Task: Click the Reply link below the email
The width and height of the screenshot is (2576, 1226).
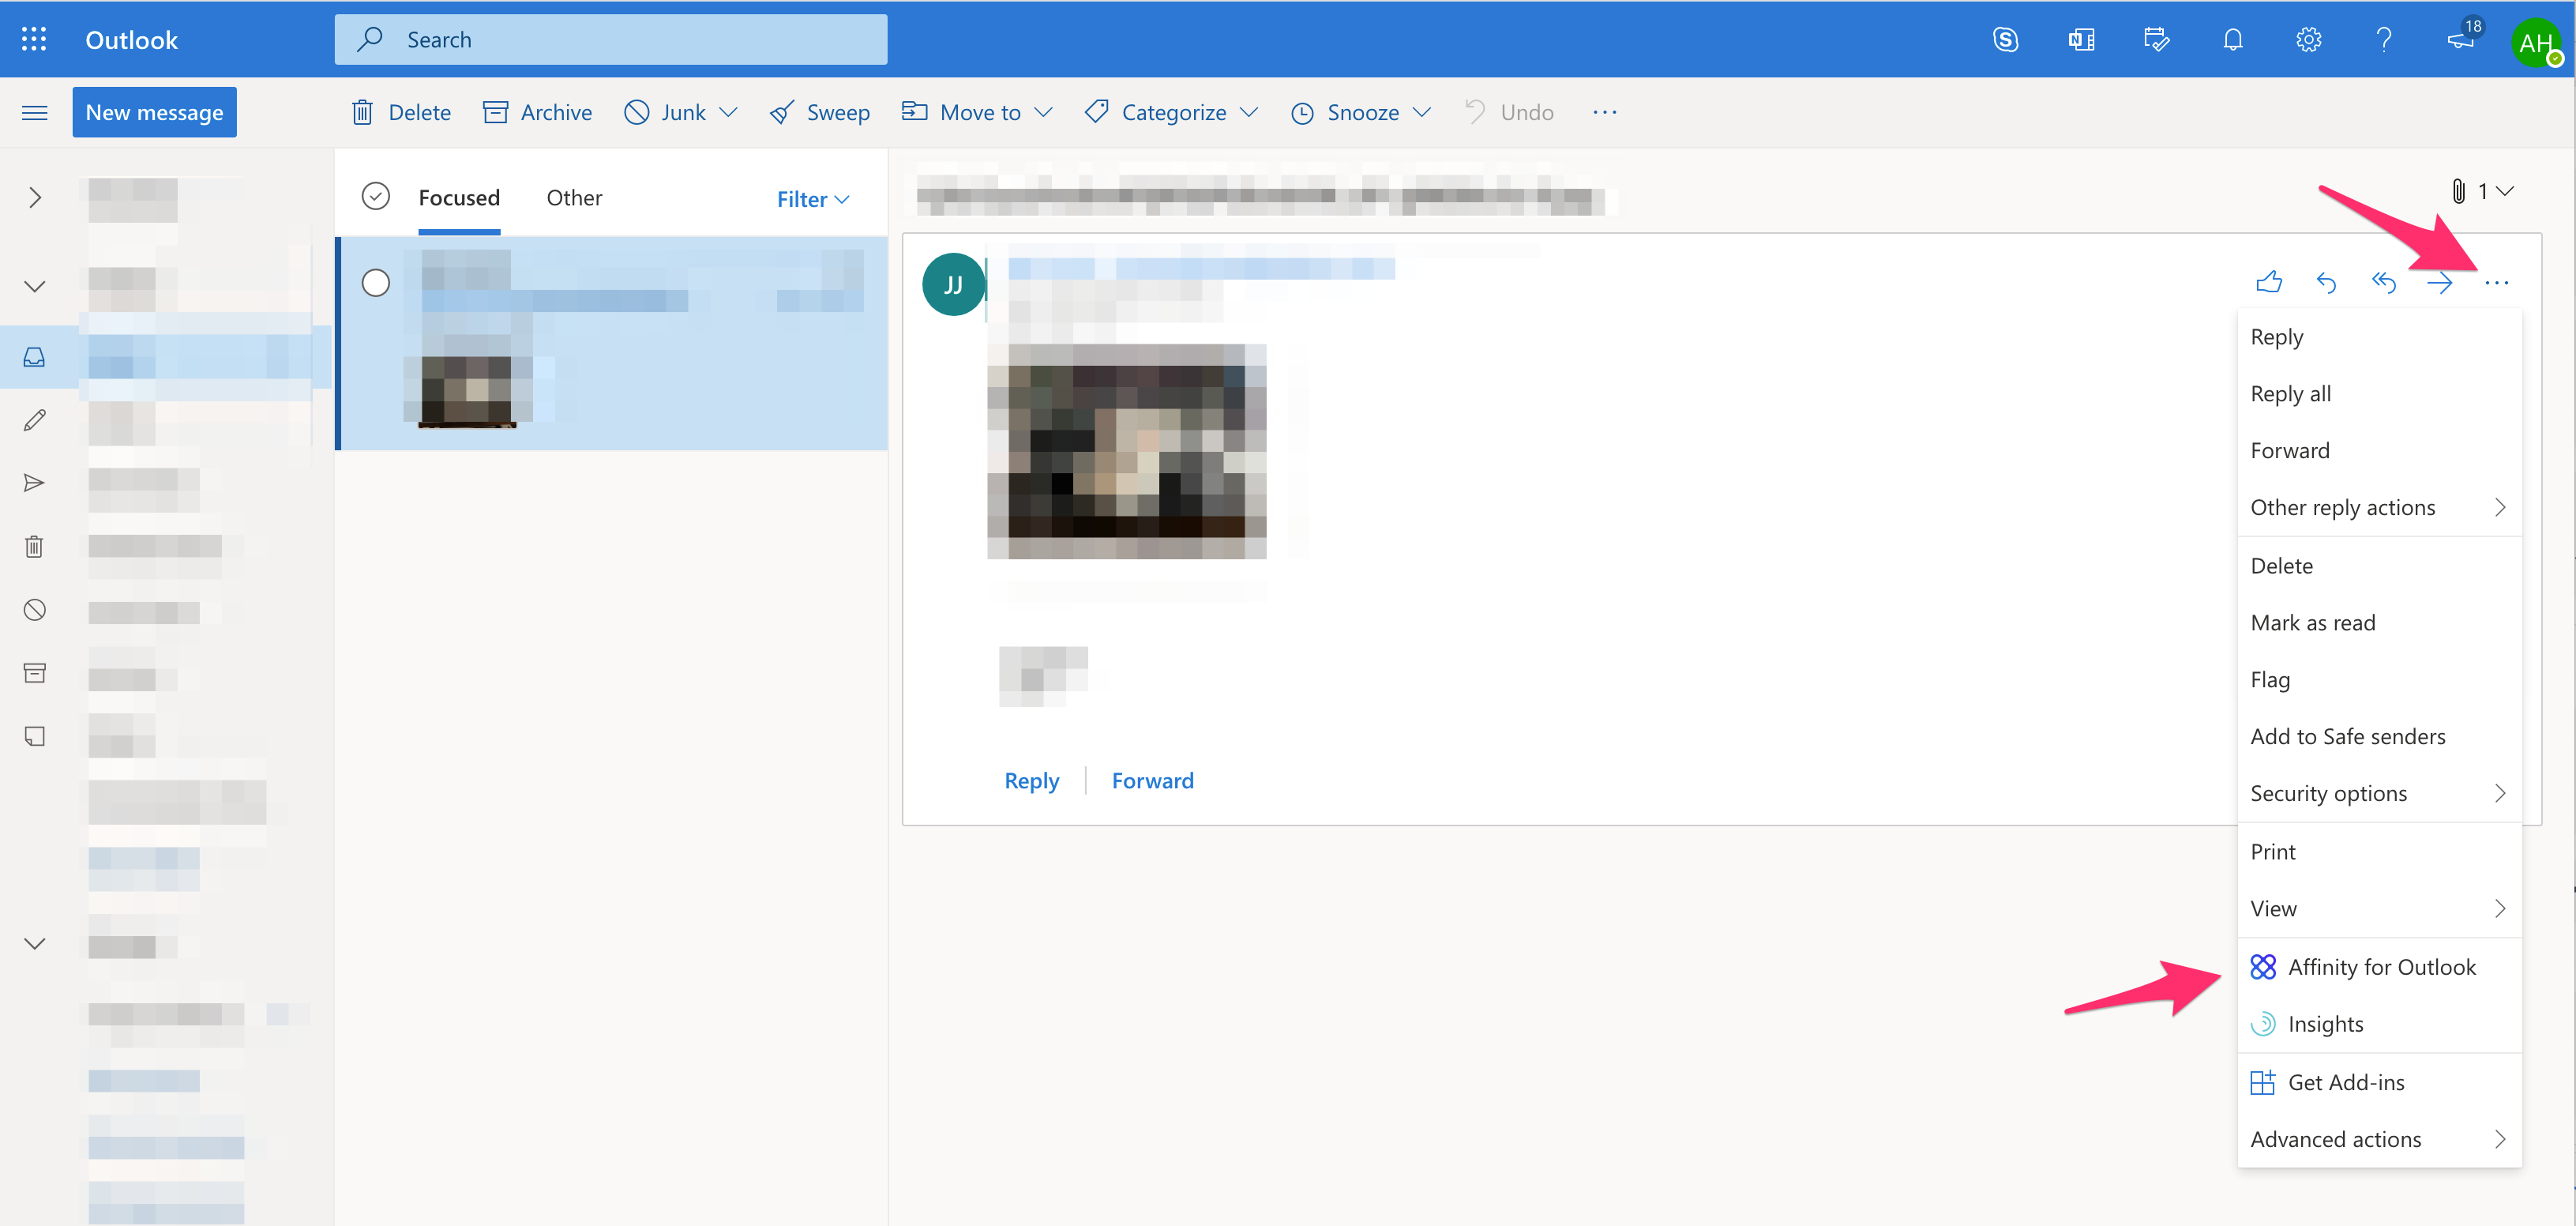Action: coord(1032,780)
